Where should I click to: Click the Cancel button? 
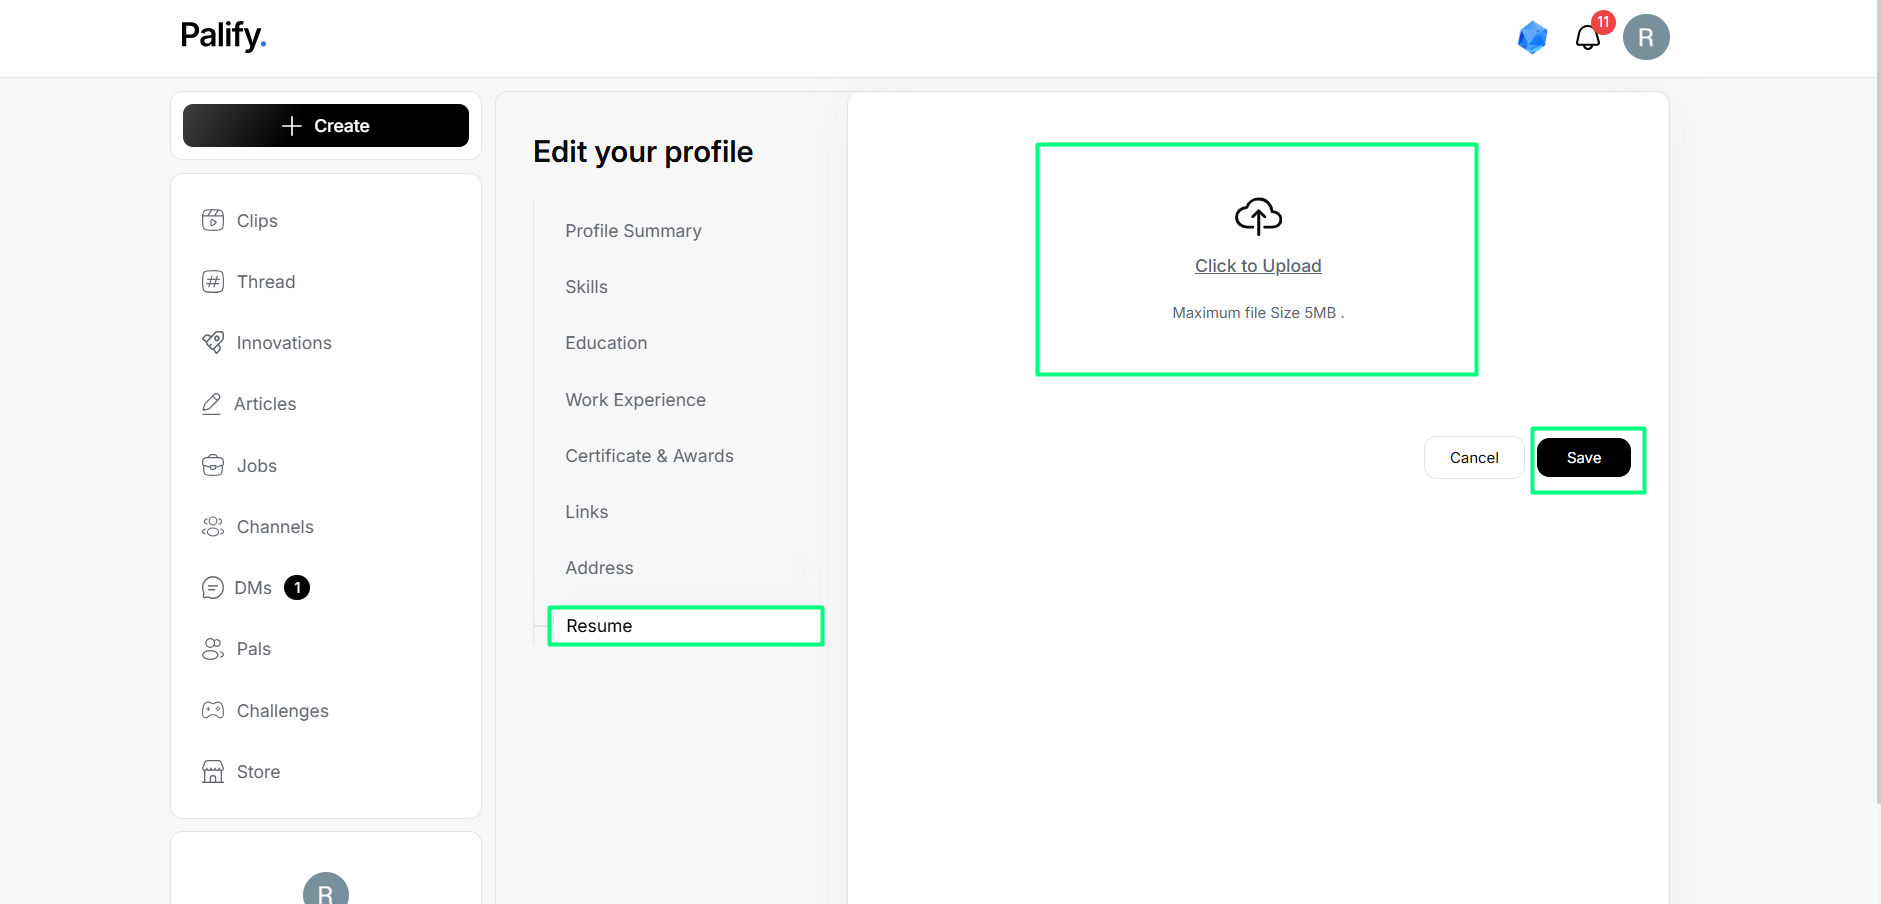tap(1474, 458)
